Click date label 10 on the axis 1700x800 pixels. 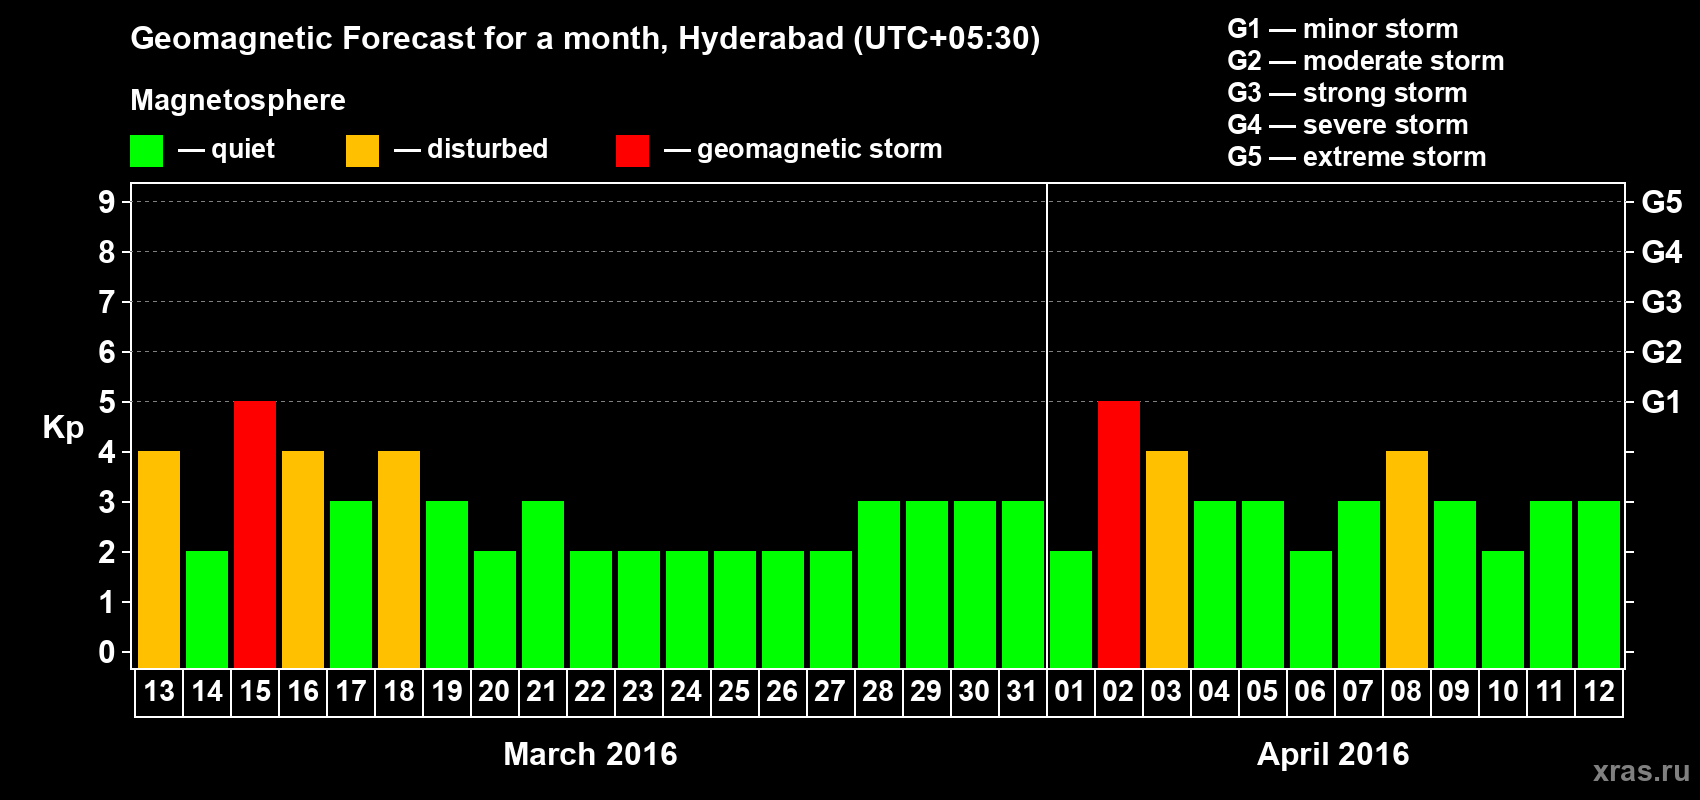coord(1503,691)
